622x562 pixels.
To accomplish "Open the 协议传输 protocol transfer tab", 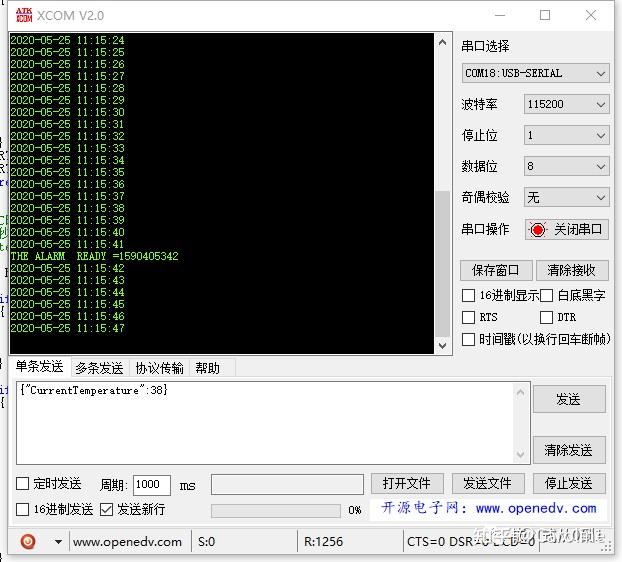I will pos(159,368).
